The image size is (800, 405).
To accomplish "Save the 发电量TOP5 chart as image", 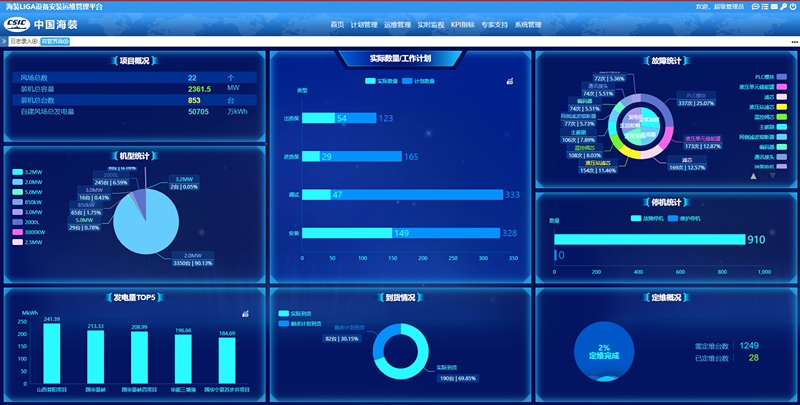I will pyautogui.click(x=245, y=314).
